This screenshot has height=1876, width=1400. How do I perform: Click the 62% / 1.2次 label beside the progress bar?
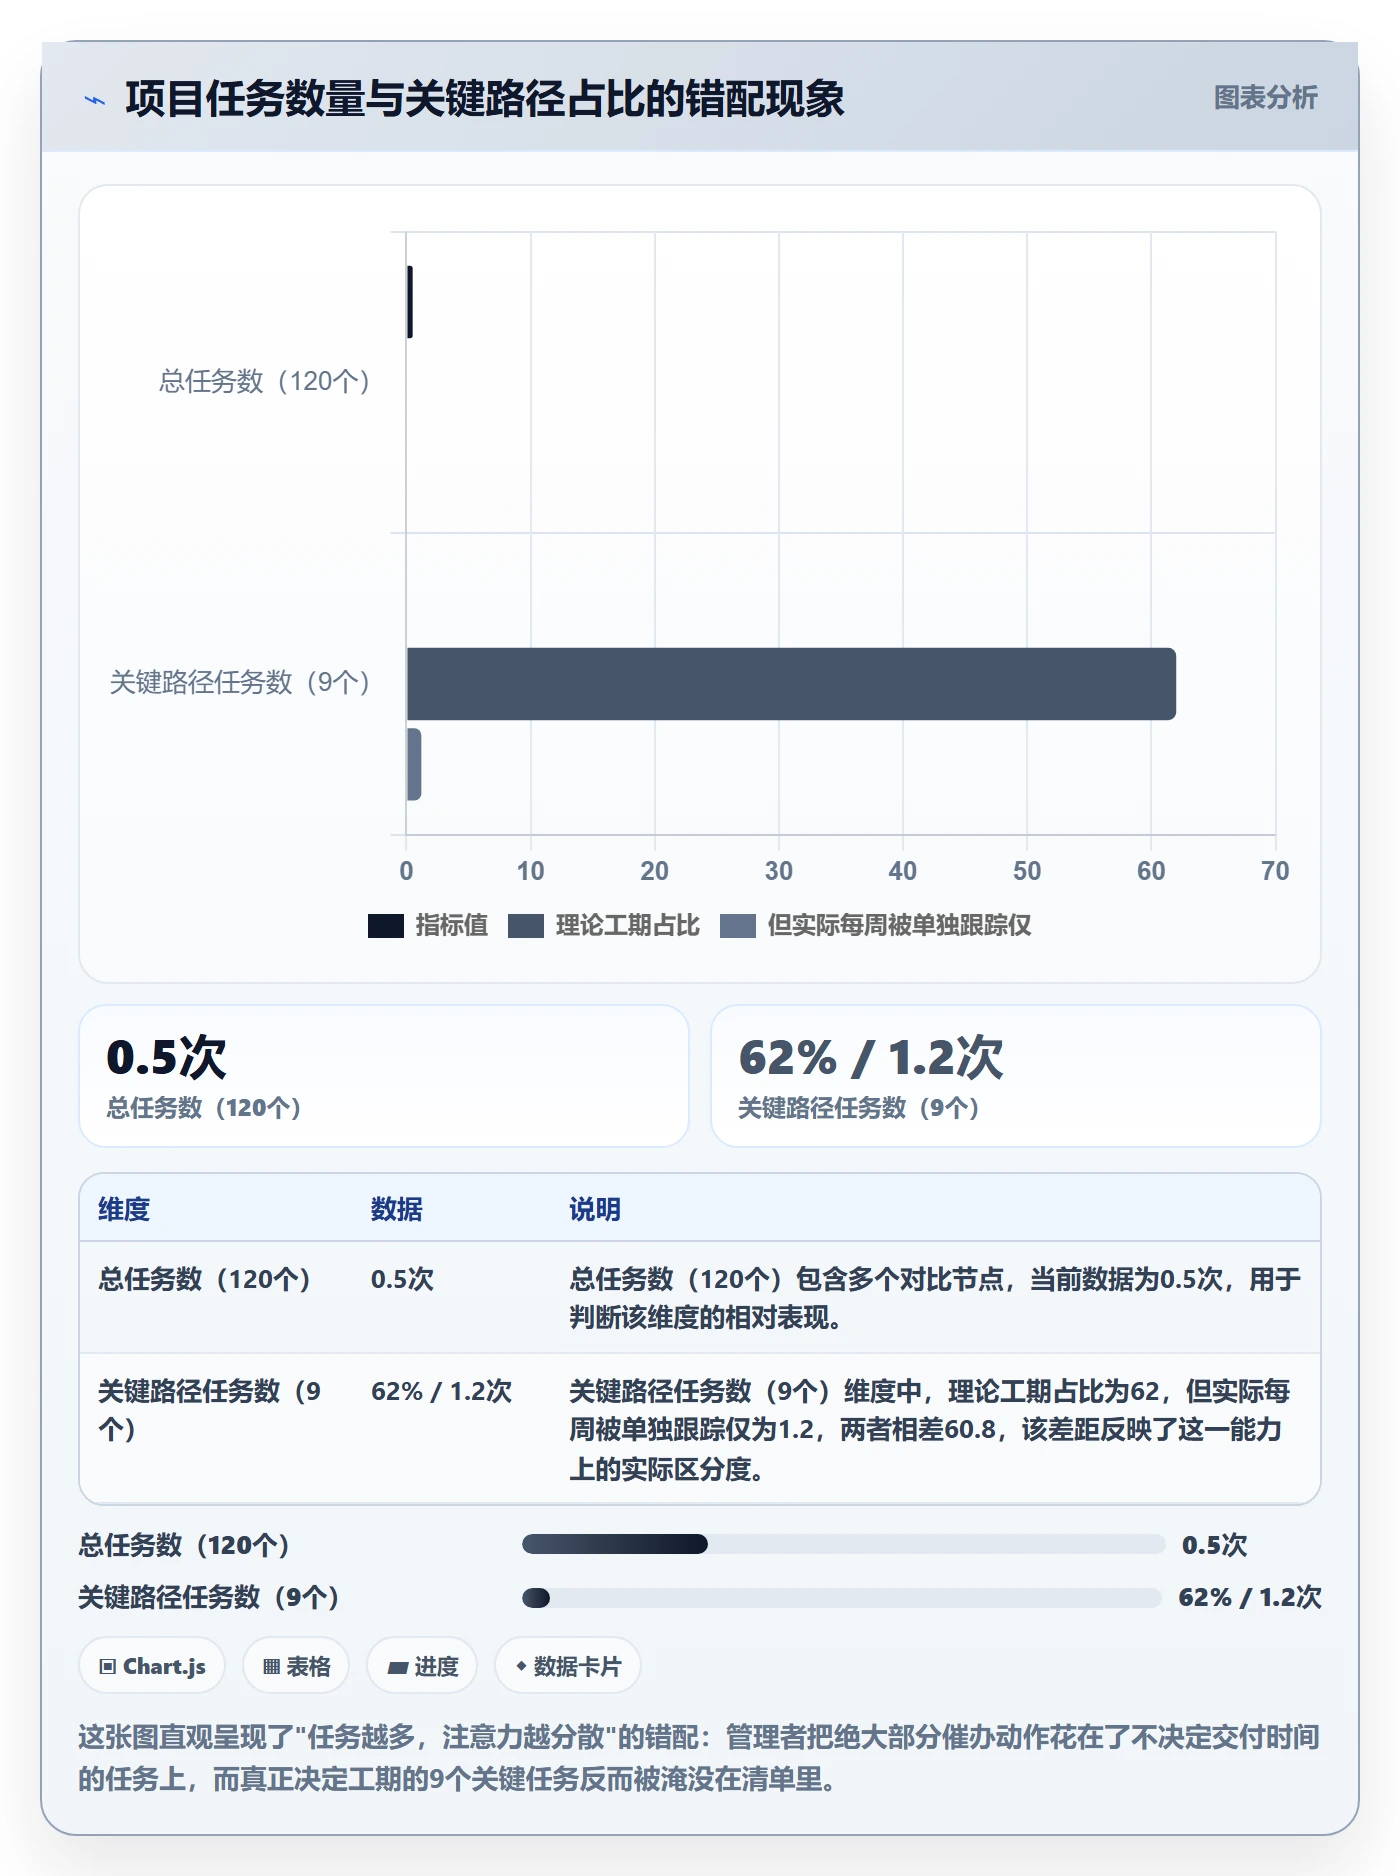[1250, 1597]
